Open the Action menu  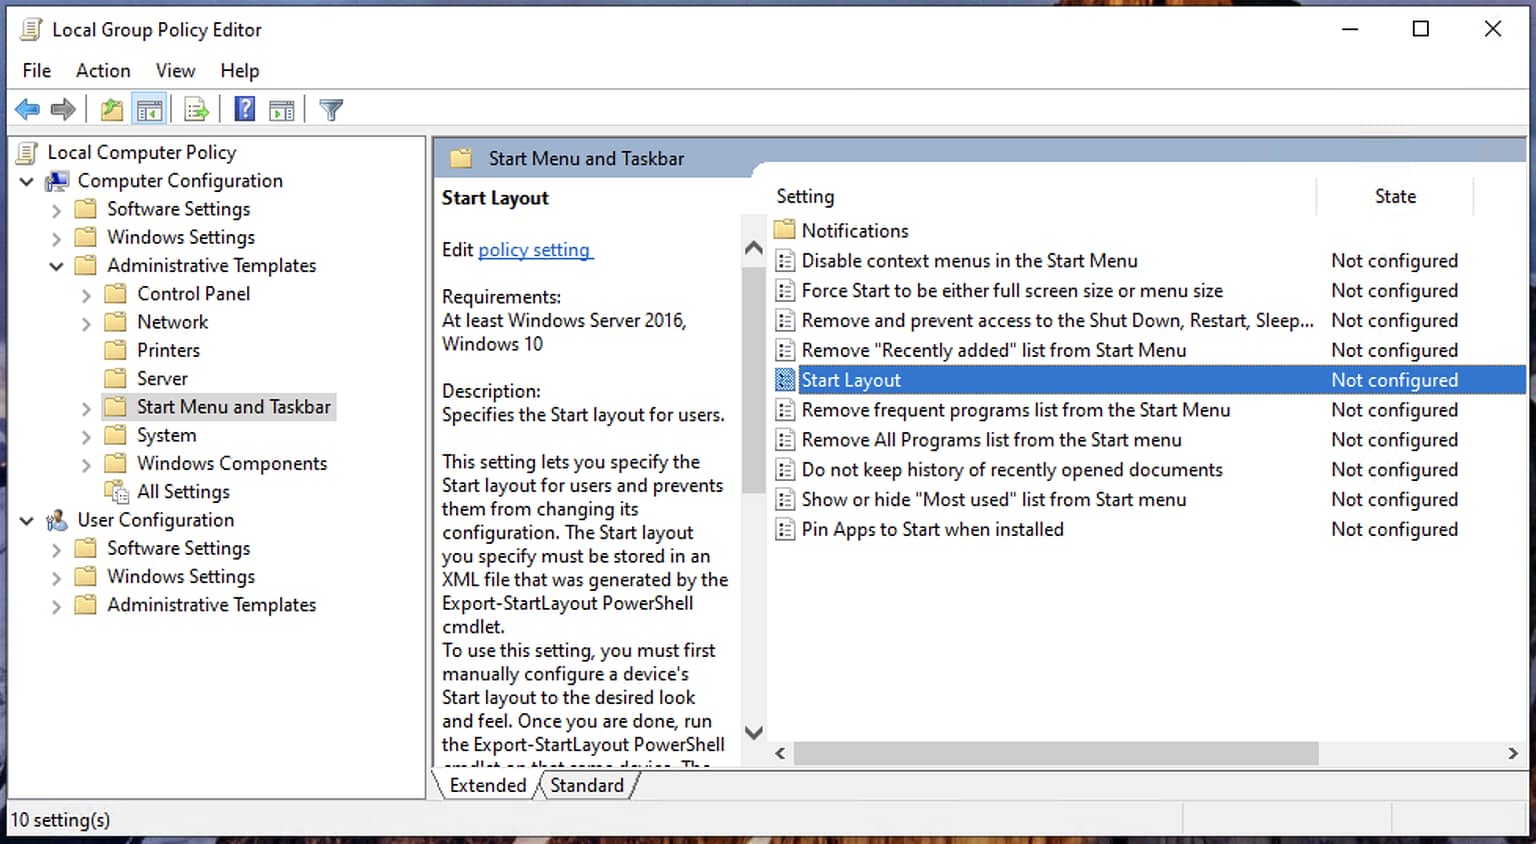pos(102,70)
